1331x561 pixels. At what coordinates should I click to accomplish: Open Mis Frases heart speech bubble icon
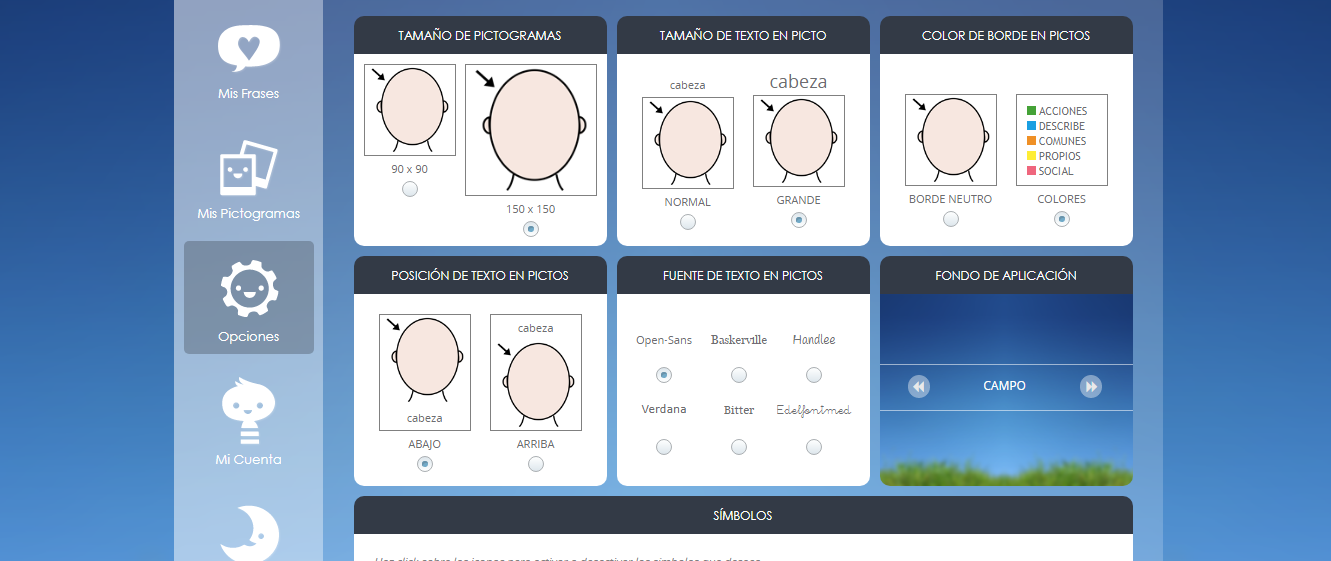tap(248, 48)
